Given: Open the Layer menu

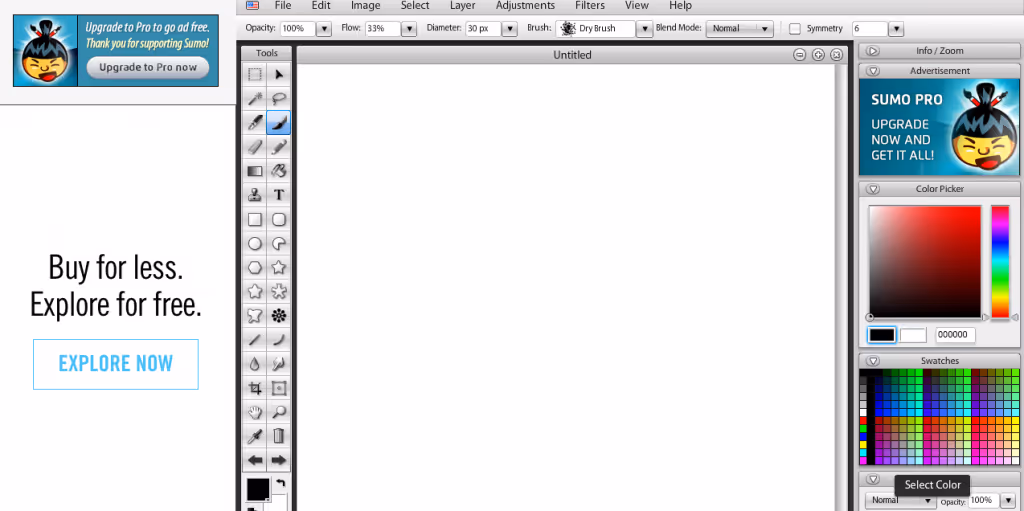Looking at the screenshot, I should (x=462, y=5).
